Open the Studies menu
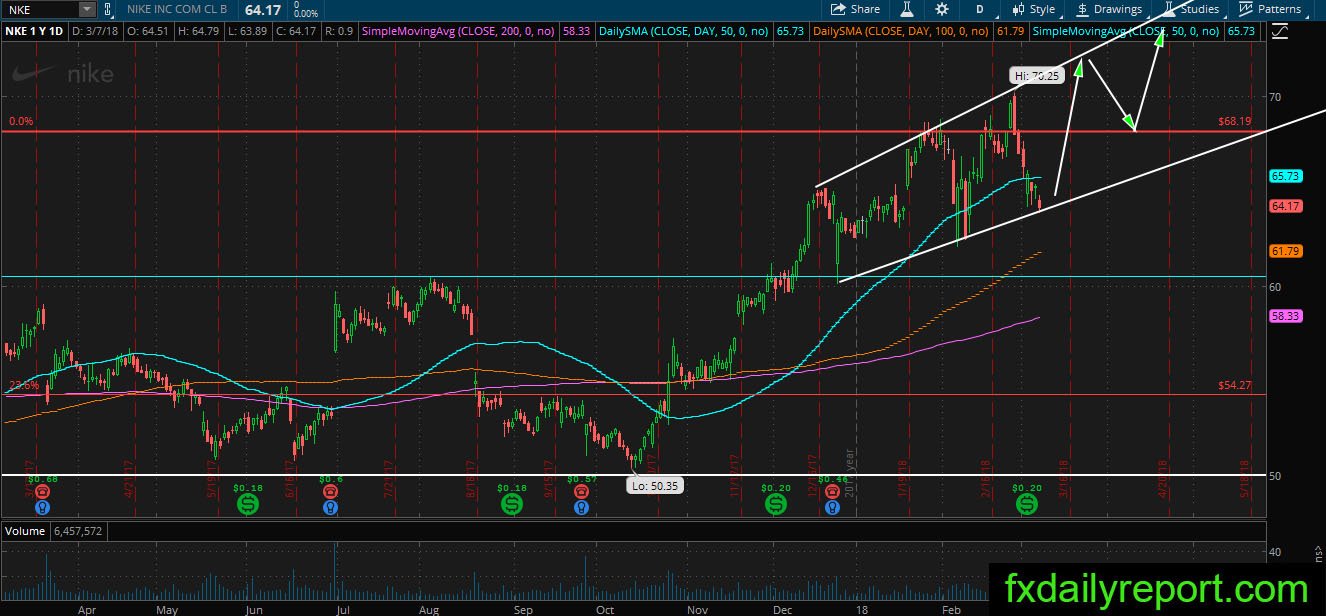Screen dimensions: 1326x616 pyautogui.click(x=1190, y=9)
